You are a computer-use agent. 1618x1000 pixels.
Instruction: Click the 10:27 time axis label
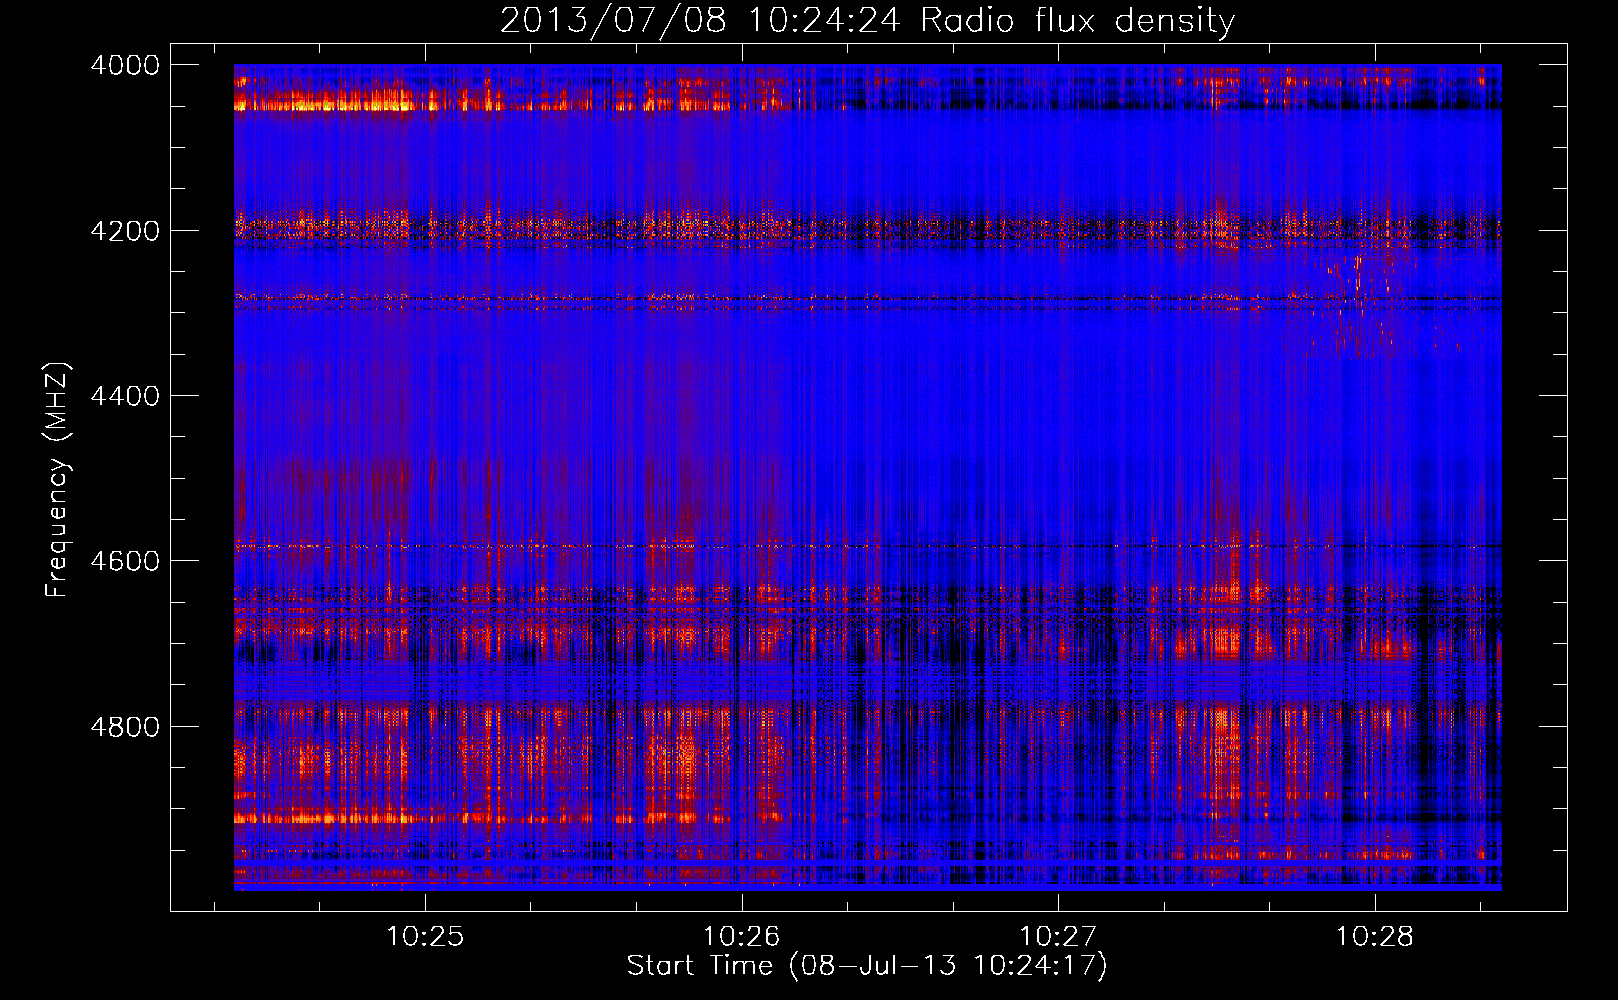[1057, 937]
